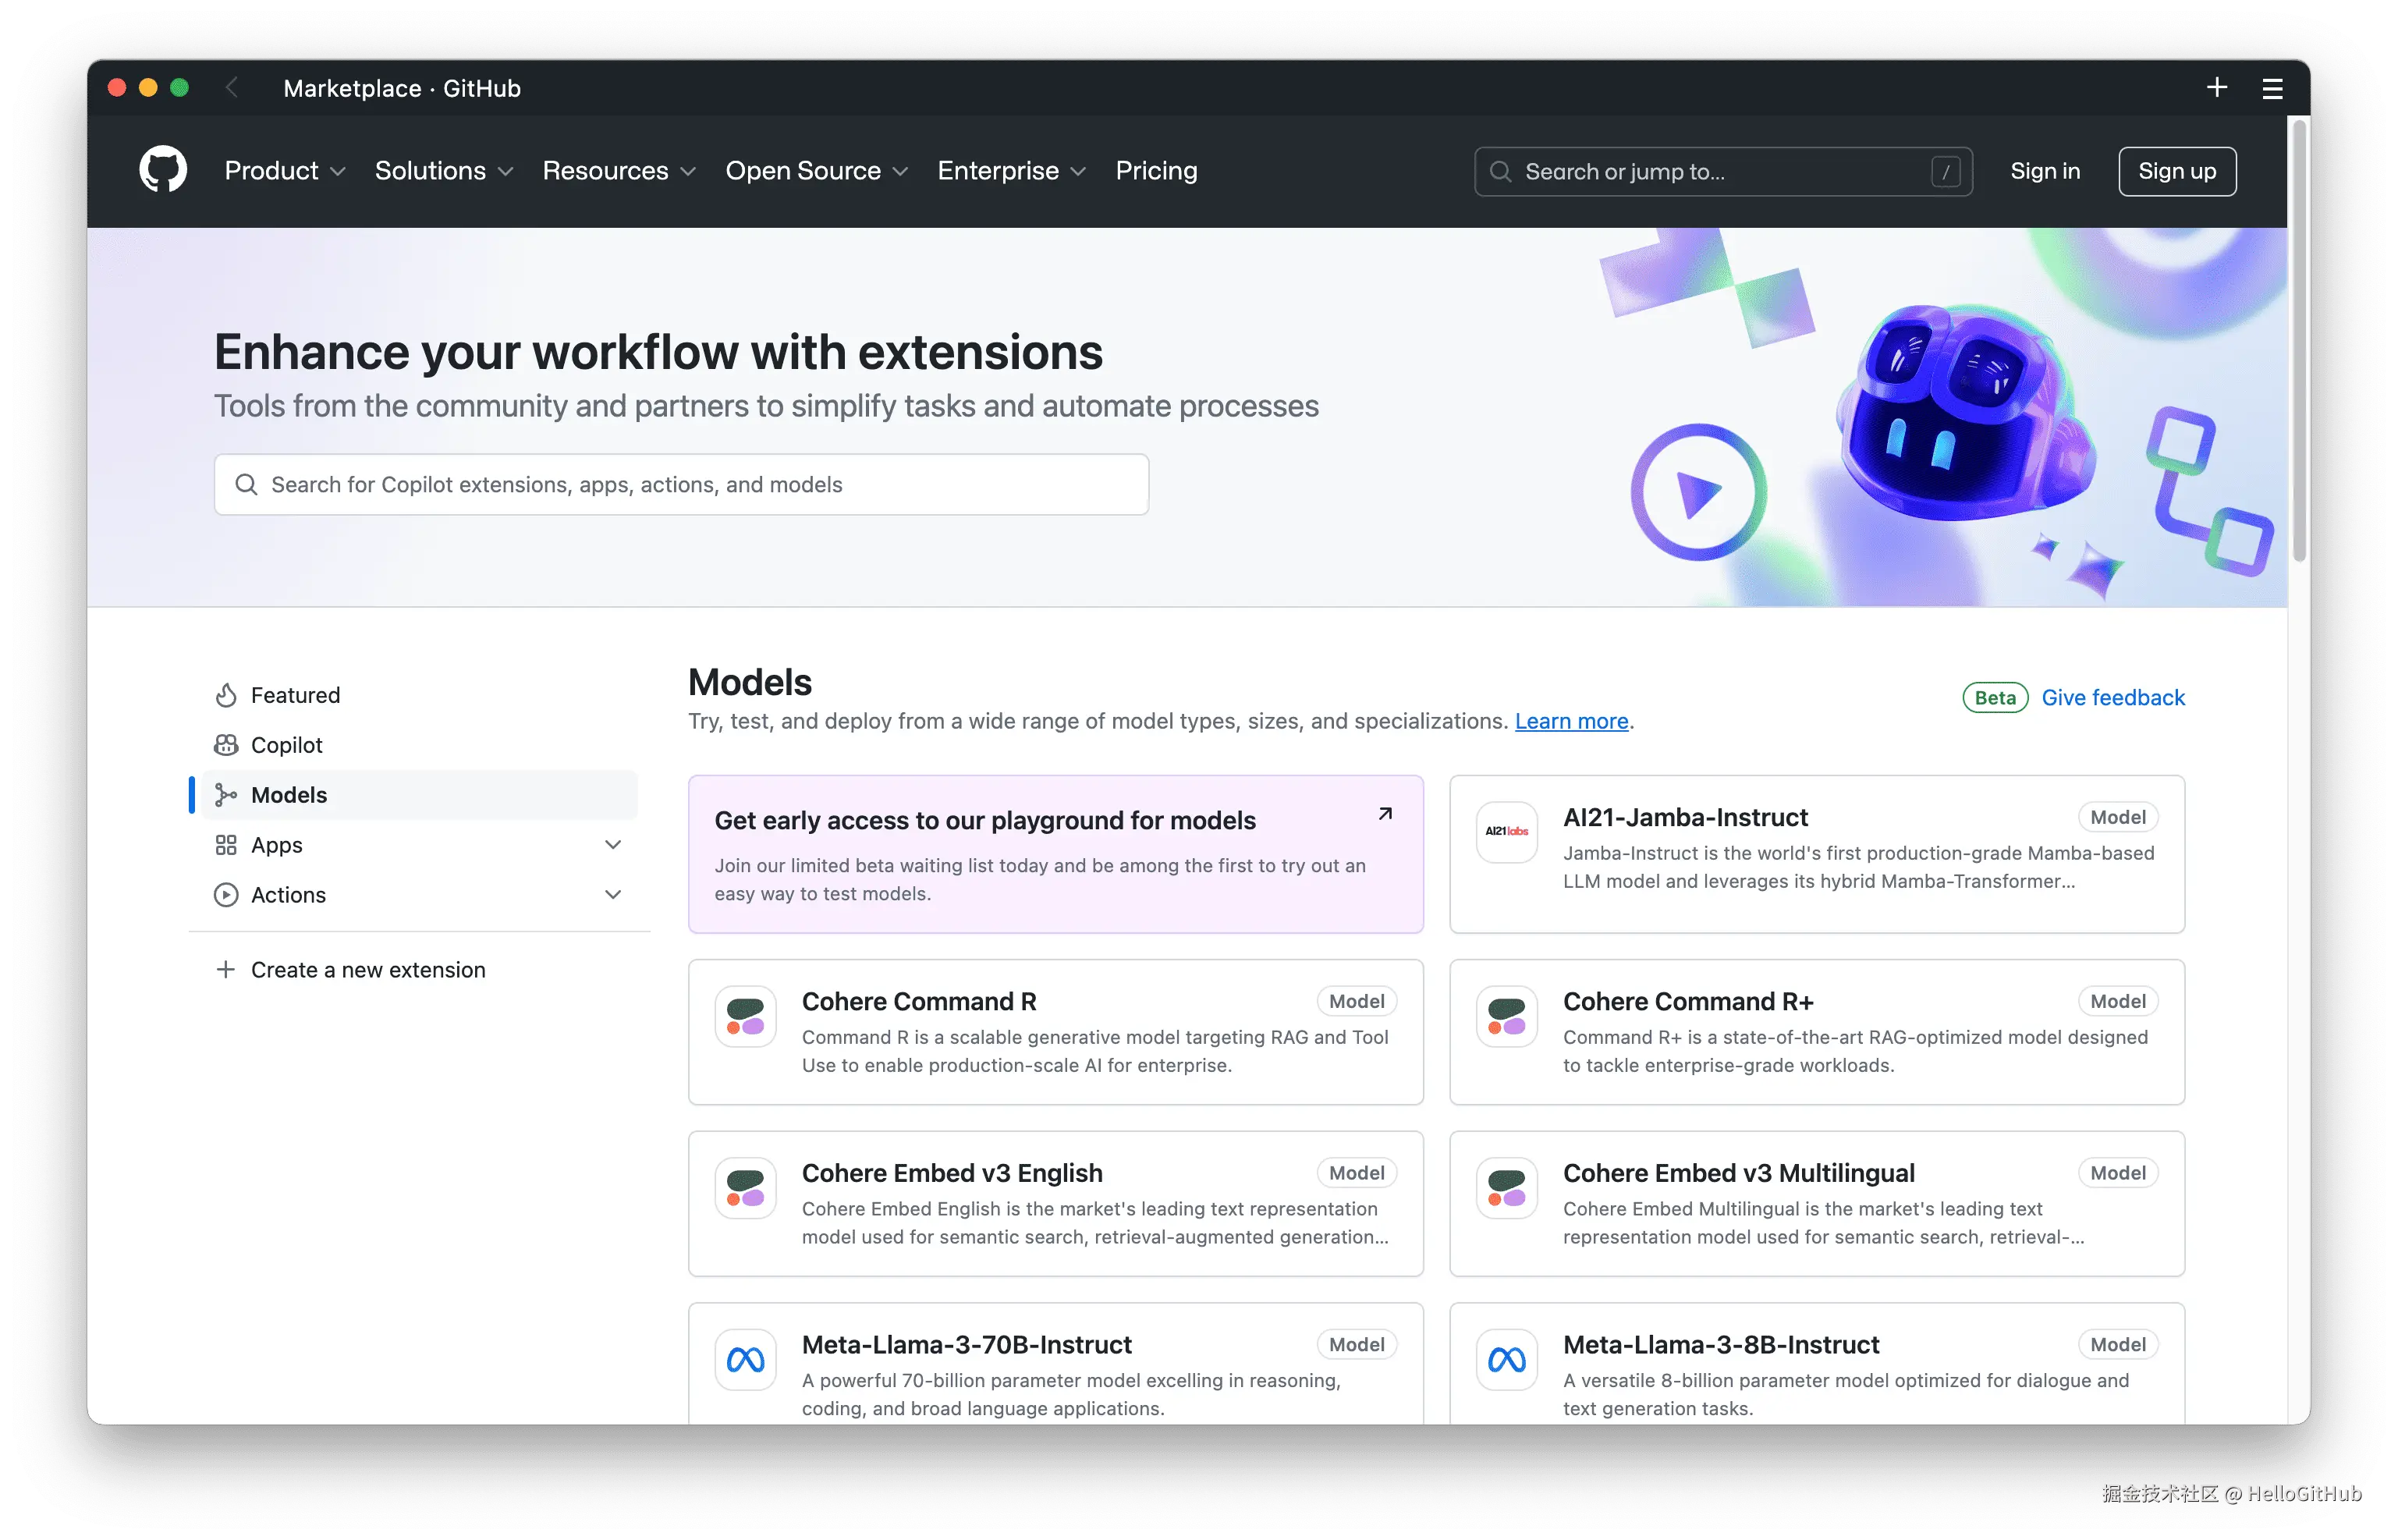Select Copilot in the sidebar
2398x1540 pixels.
[x=286, y=745]
